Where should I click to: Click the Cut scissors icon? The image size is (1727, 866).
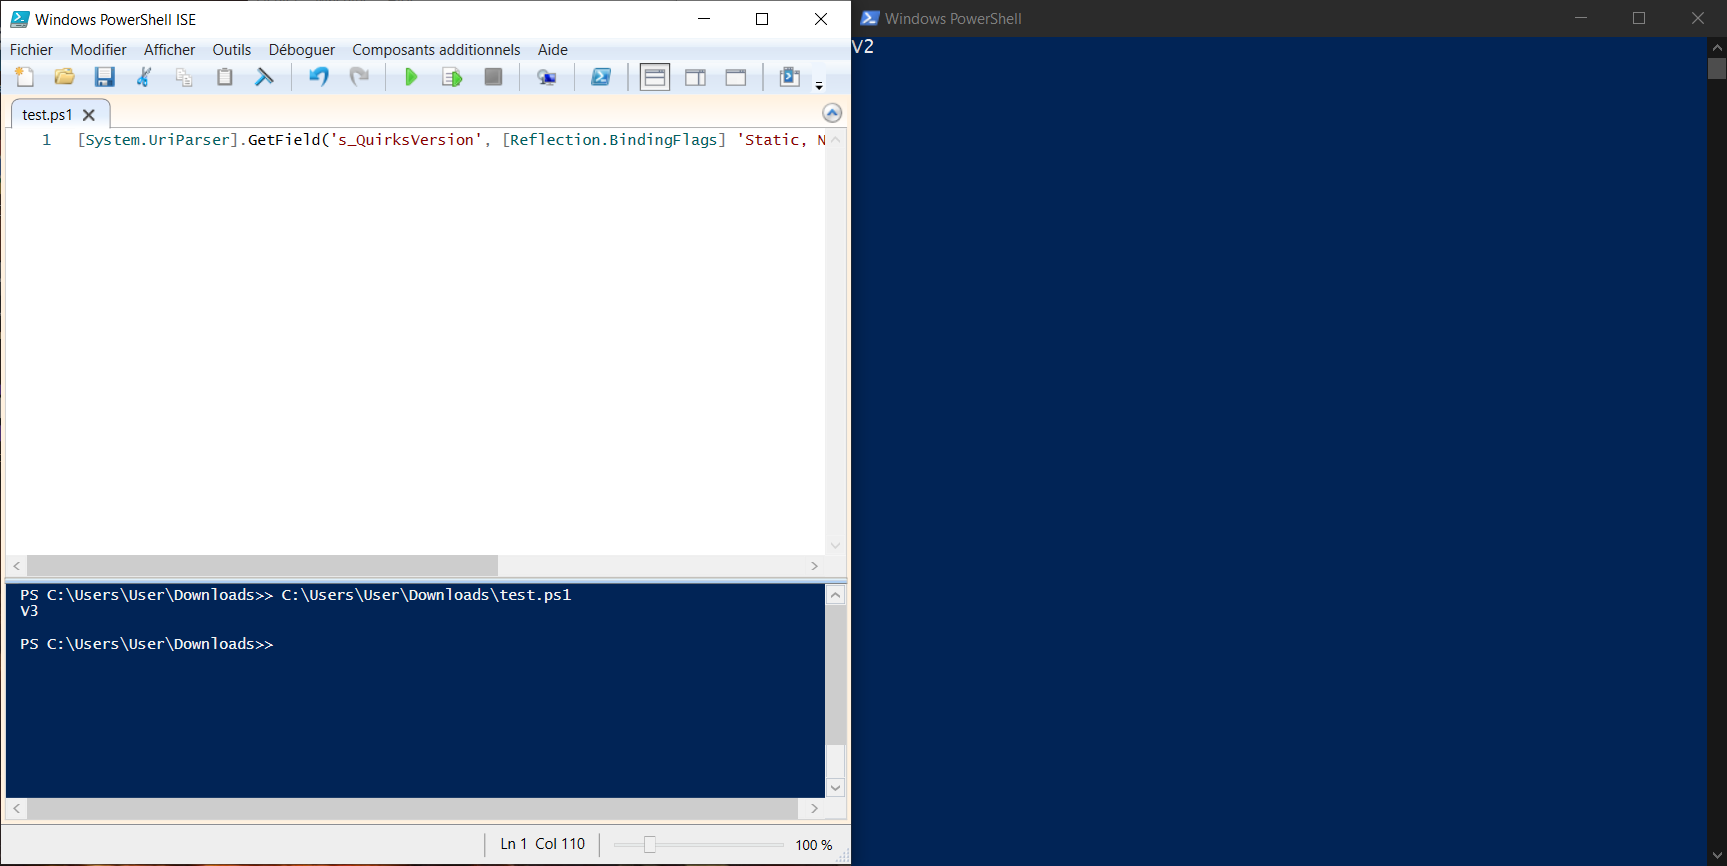pos(144,77)
